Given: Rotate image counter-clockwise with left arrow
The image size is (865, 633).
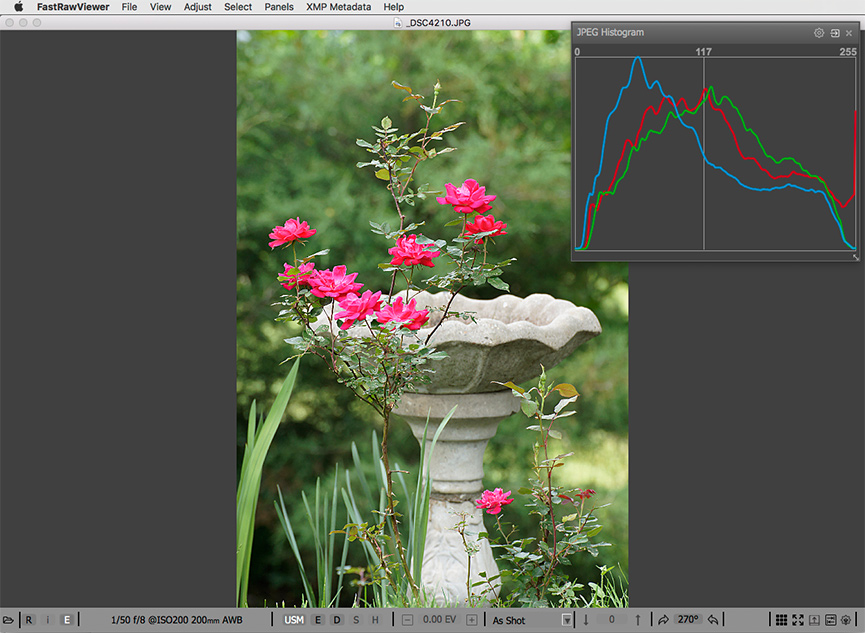Looking at the screenshot, I should coord(713,620).
